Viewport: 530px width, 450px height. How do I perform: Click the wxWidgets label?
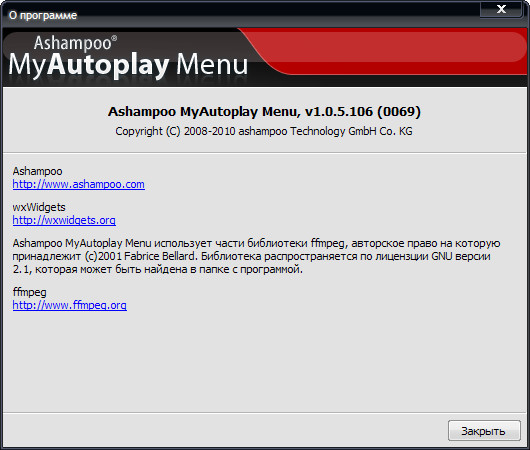pyautogui.click(x=39, y=207)
